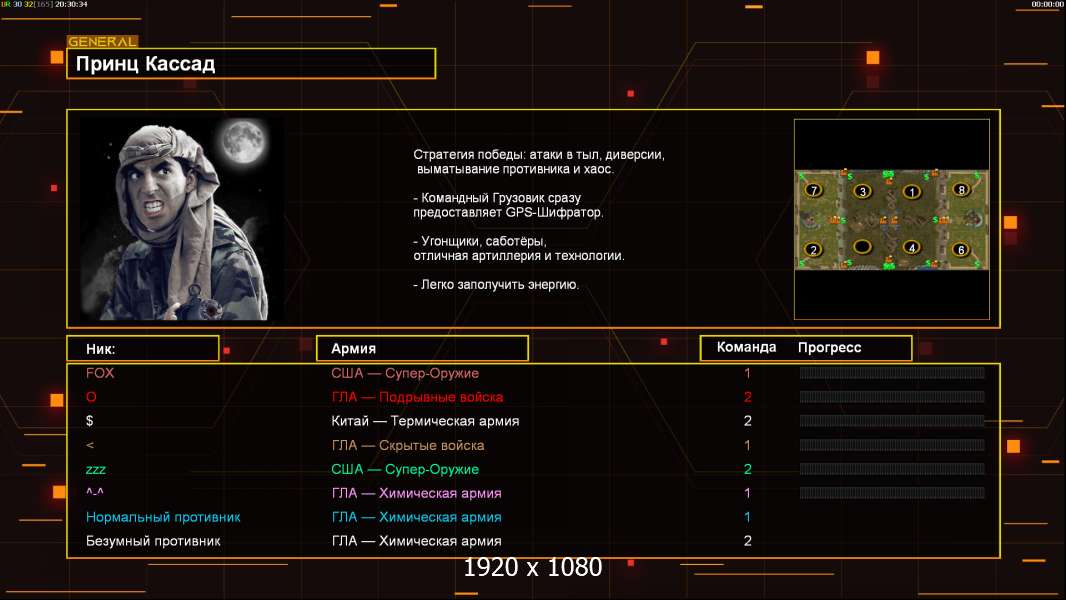Select the red player nickname 'O'
This screenshot has width=1066, height=600.
click(91, 397)
